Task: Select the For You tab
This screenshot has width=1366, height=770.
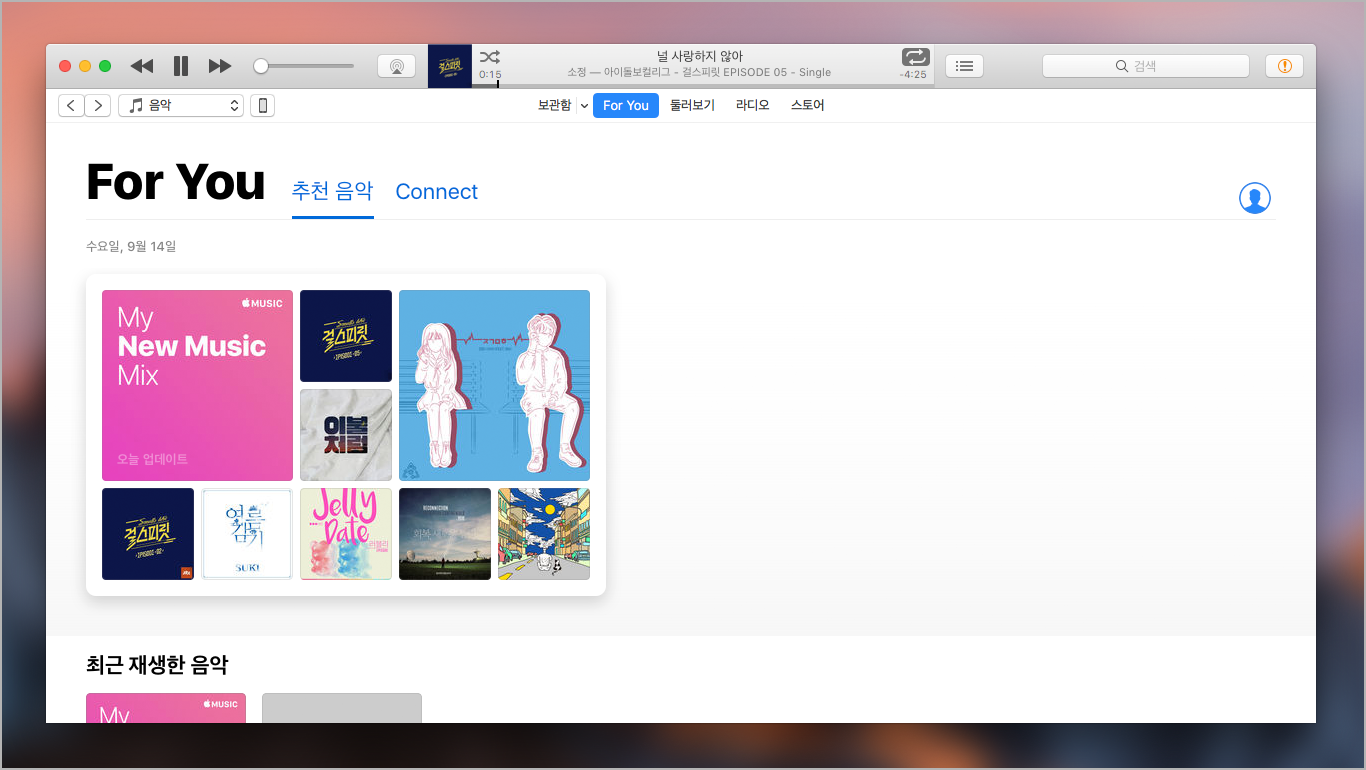Action: (x=626, y=105)
